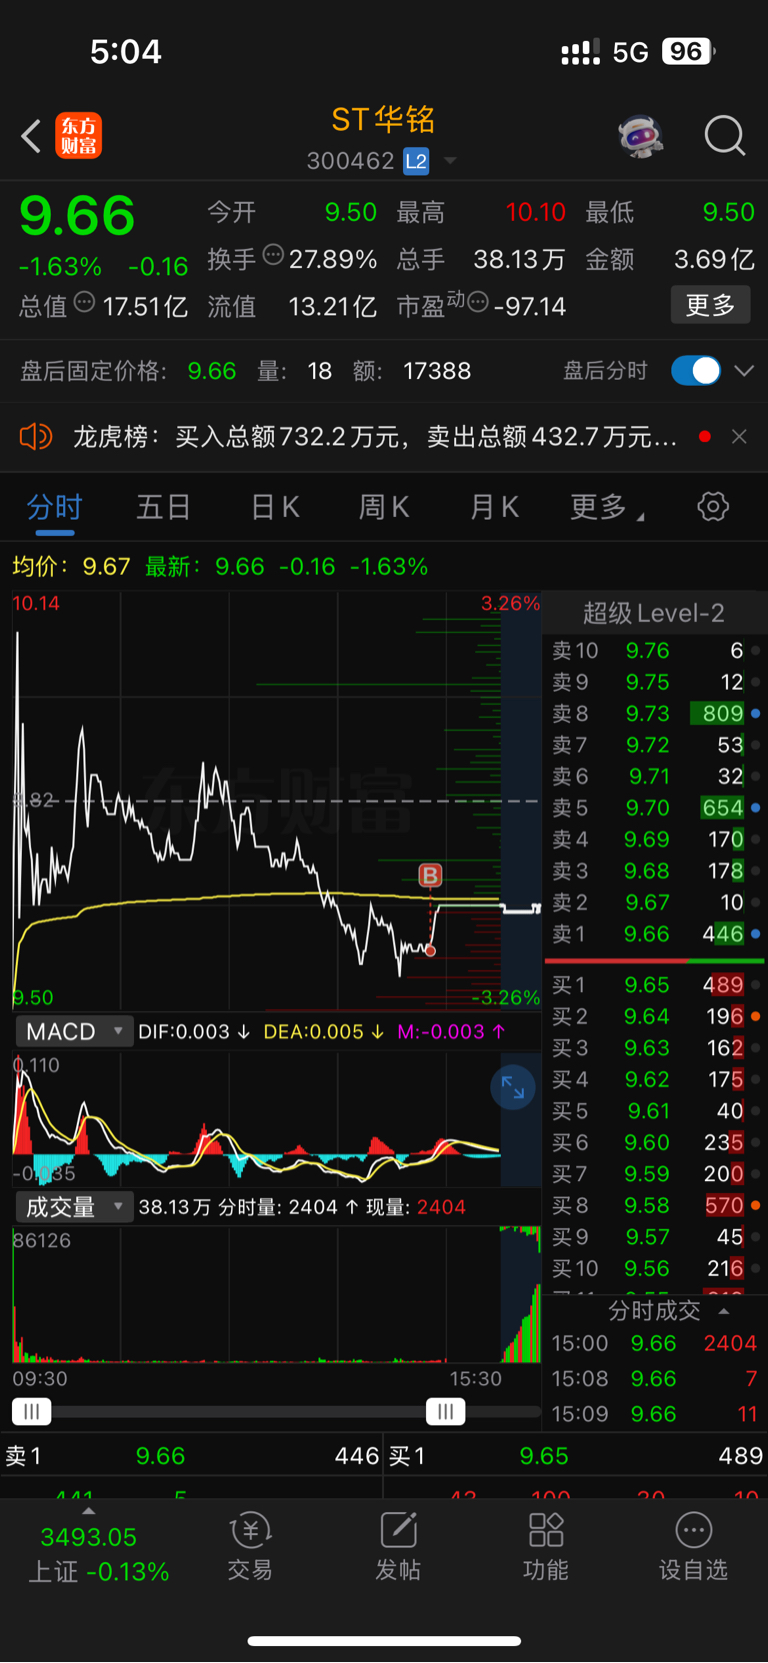
Task: Close the 龙虎榜 announcement banner
Action: 739,437
